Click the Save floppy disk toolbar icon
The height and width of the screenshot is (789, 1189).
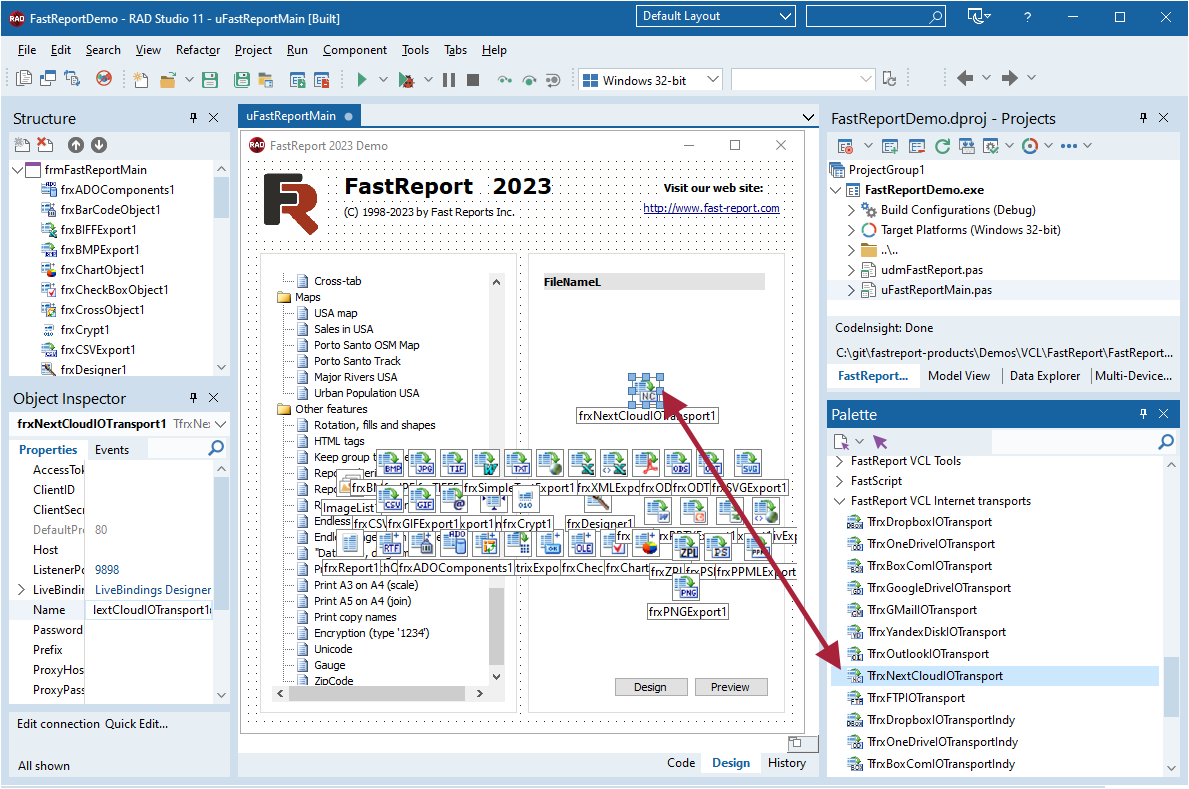pyautogui.click(x=210, y=80)
